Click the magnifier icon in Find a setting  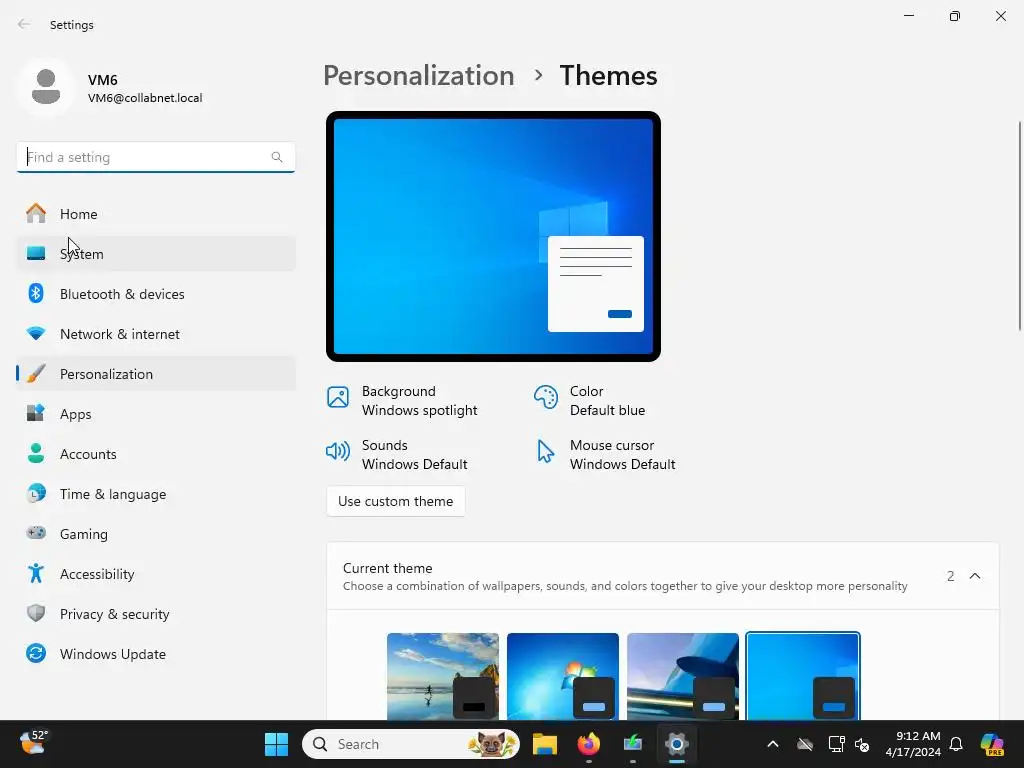277,157
